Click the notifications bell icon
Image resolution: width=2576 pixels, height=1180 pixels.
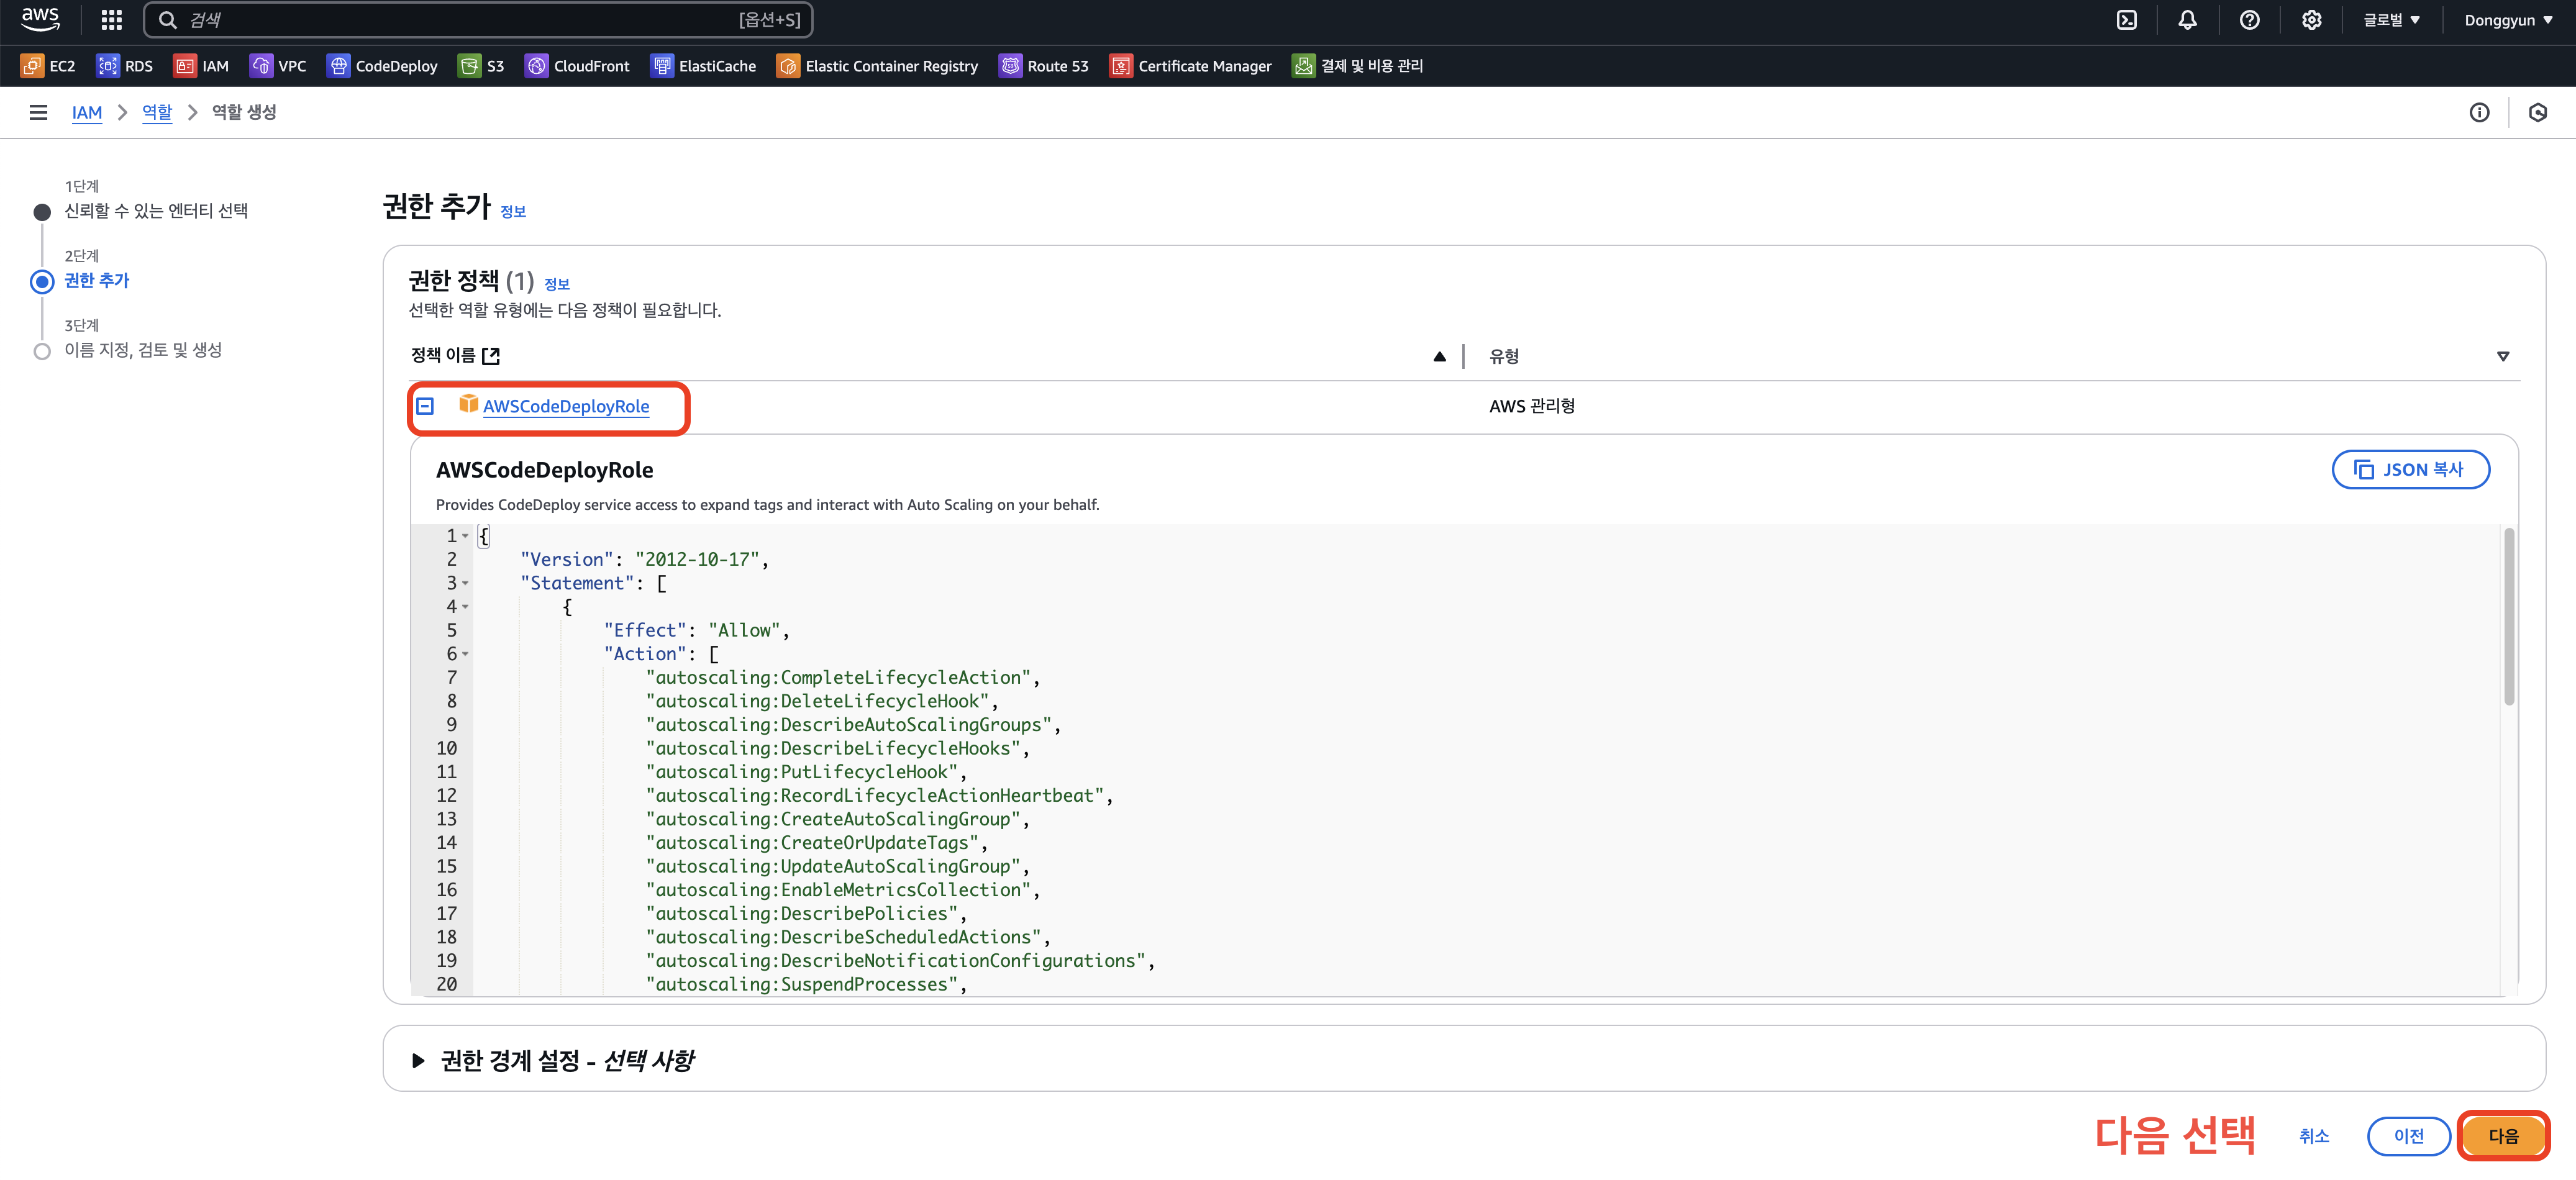click(2187, 20)
